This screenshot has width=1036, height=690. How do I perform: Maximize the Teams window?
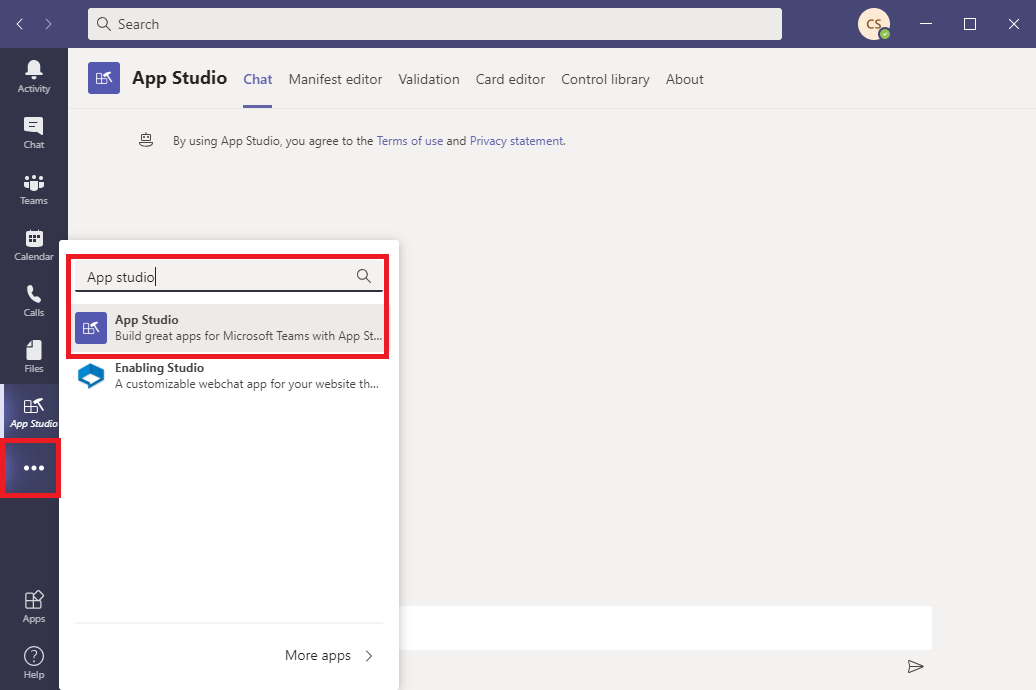969,24
